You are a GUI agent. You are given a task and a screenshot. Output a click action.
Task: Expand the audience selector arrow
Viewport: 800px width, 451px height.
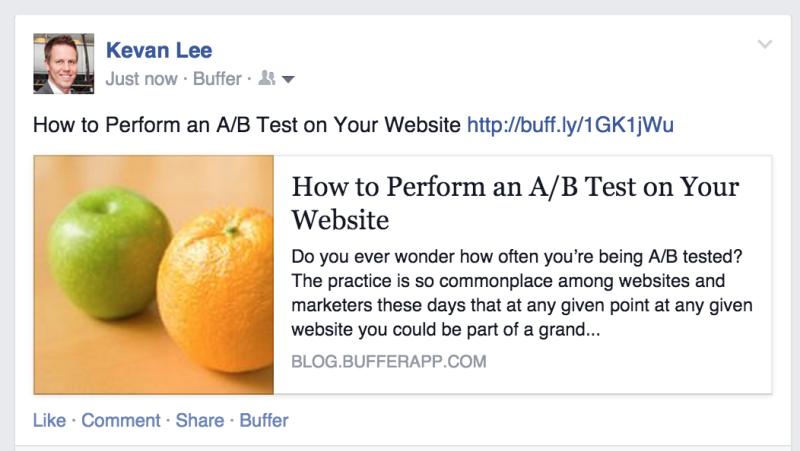click(288, 80)
